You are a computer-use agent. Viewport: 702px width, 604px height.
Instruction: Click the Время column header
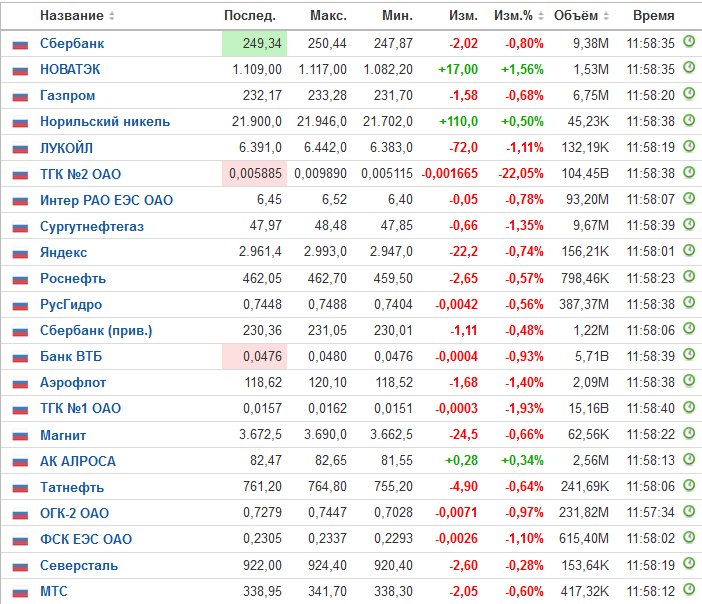click(x=654, y=16)
